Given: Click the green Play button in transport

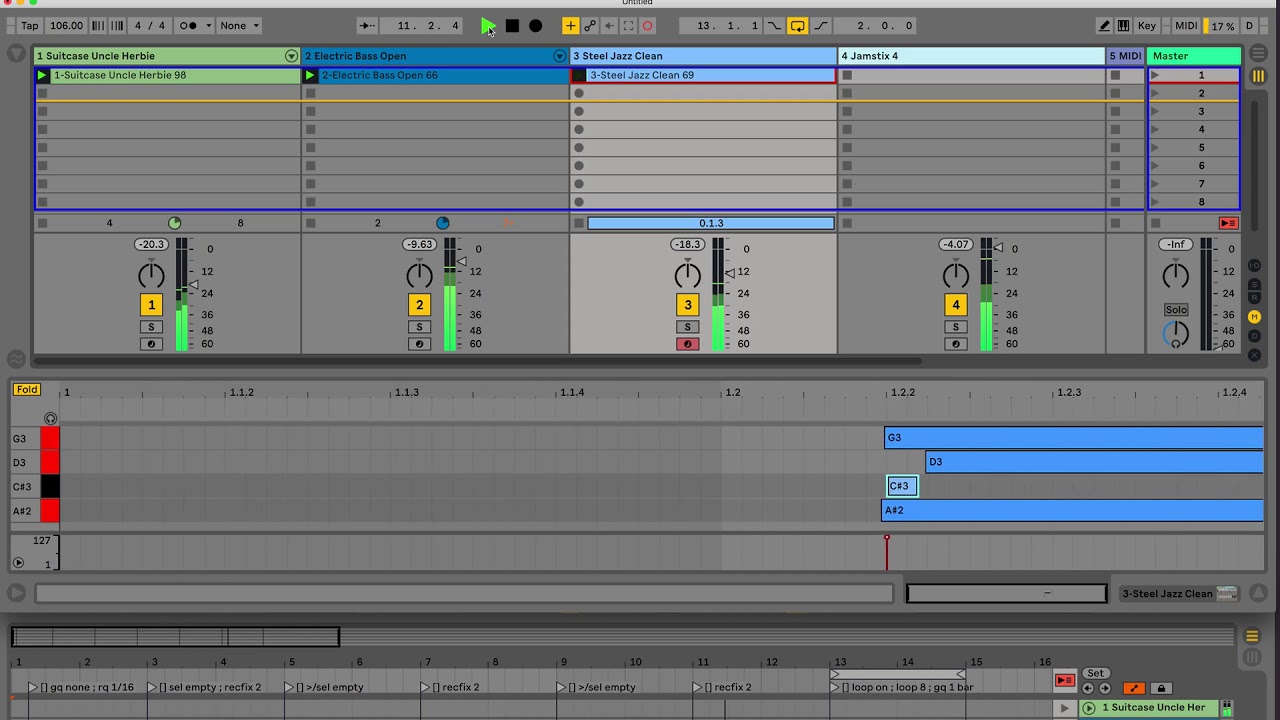Looking at the screenshot, I should [487, 26].
